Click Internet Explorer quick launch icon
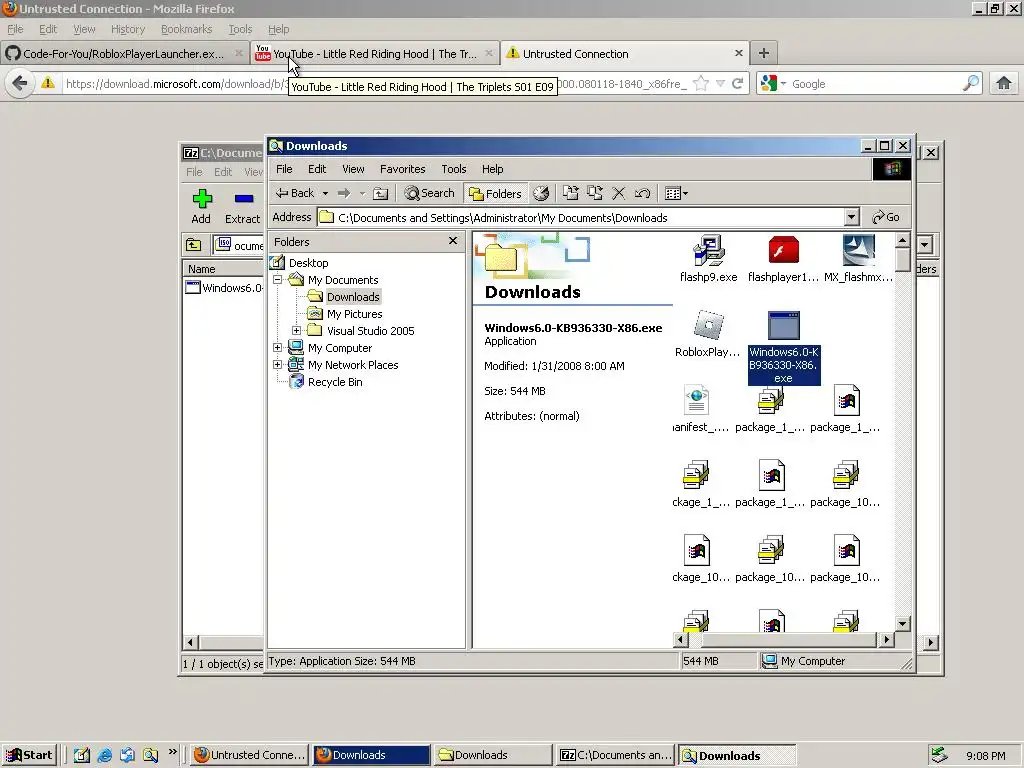 pyautogui.click(x=104, y=756)
